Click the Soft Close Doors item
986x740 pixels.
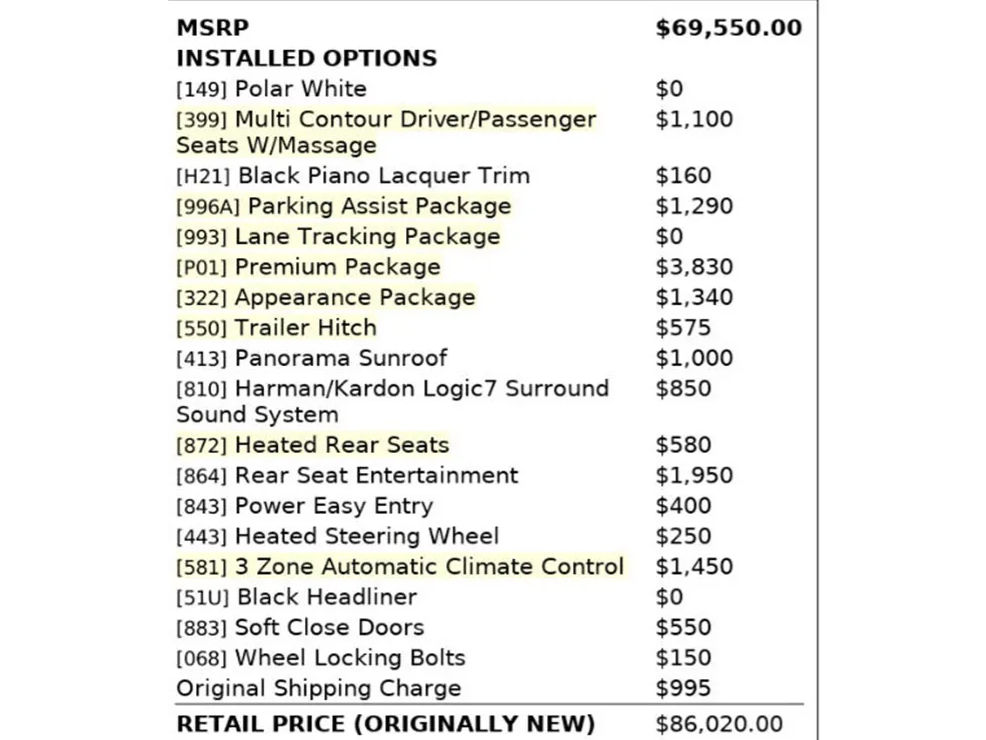(300, 627)
